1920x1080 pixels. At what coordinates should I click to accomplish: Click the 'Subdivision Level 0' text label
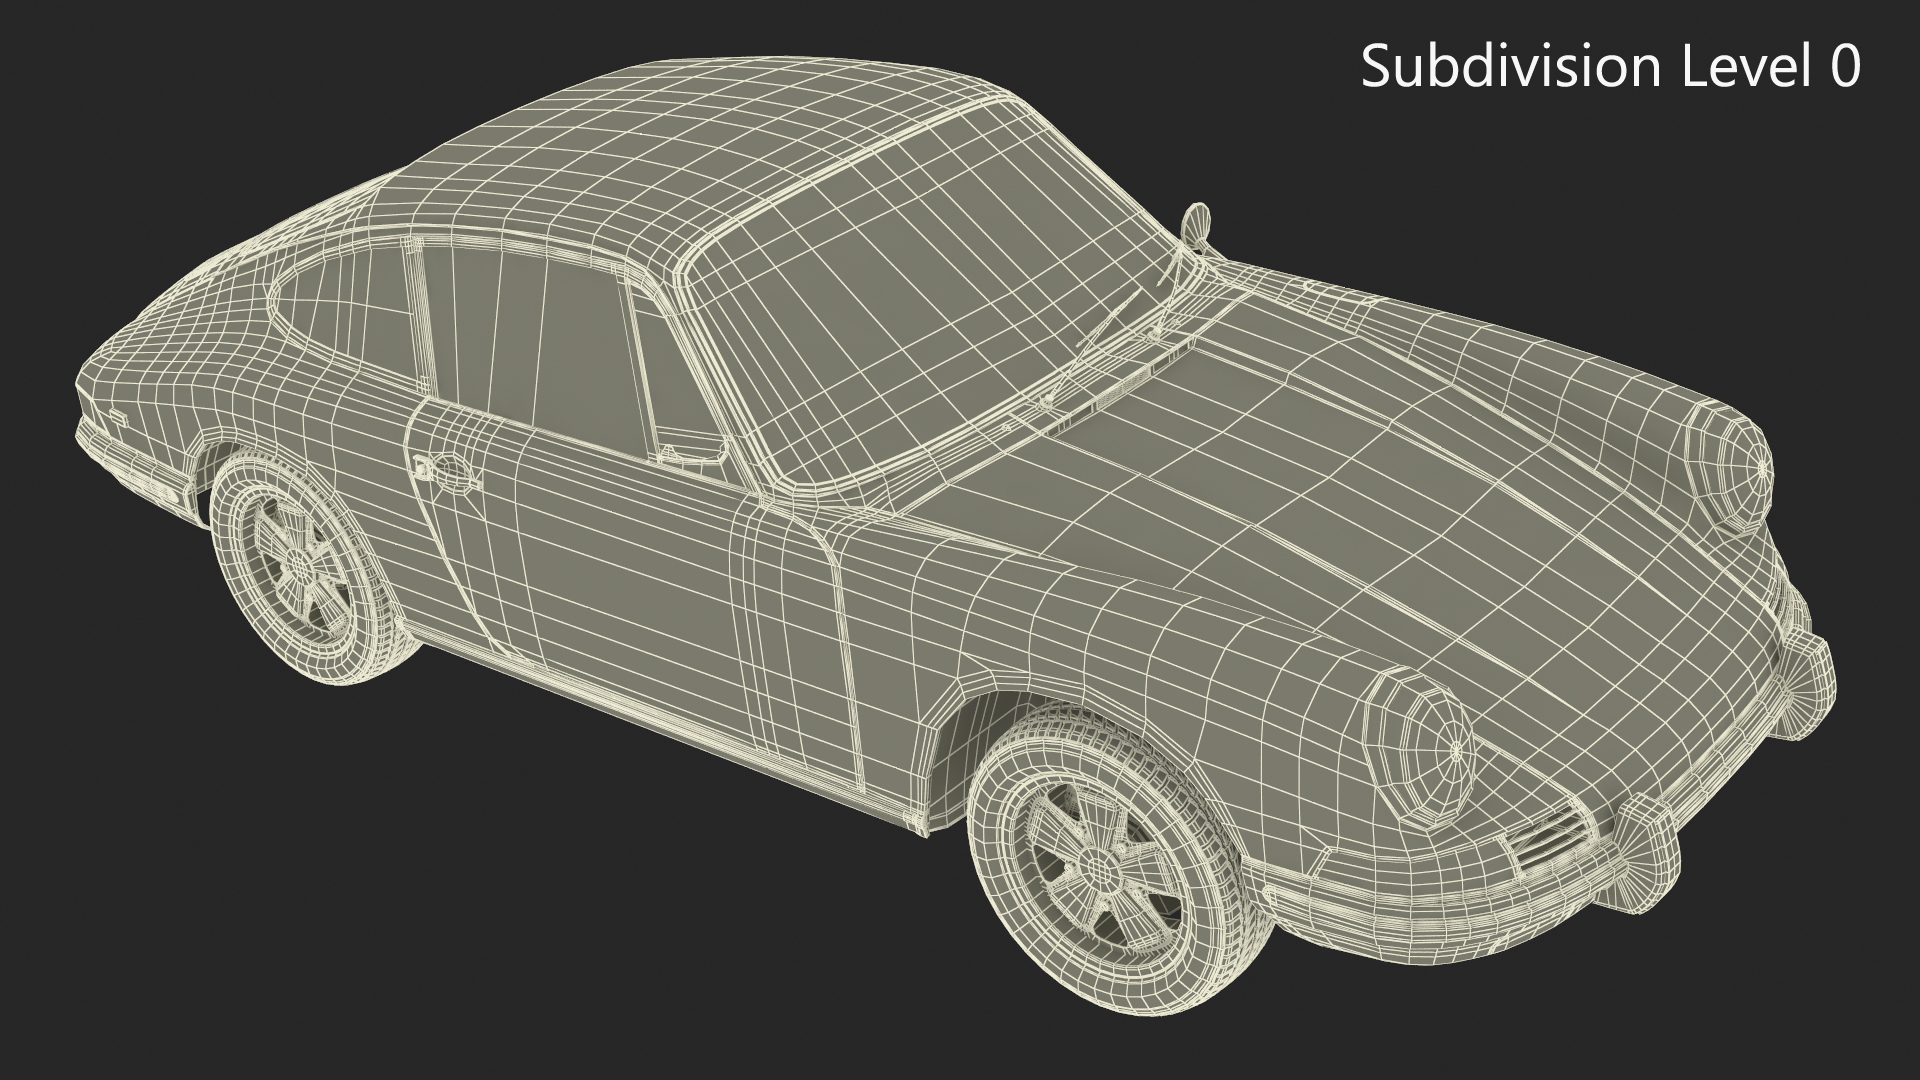coord(1611,68)
